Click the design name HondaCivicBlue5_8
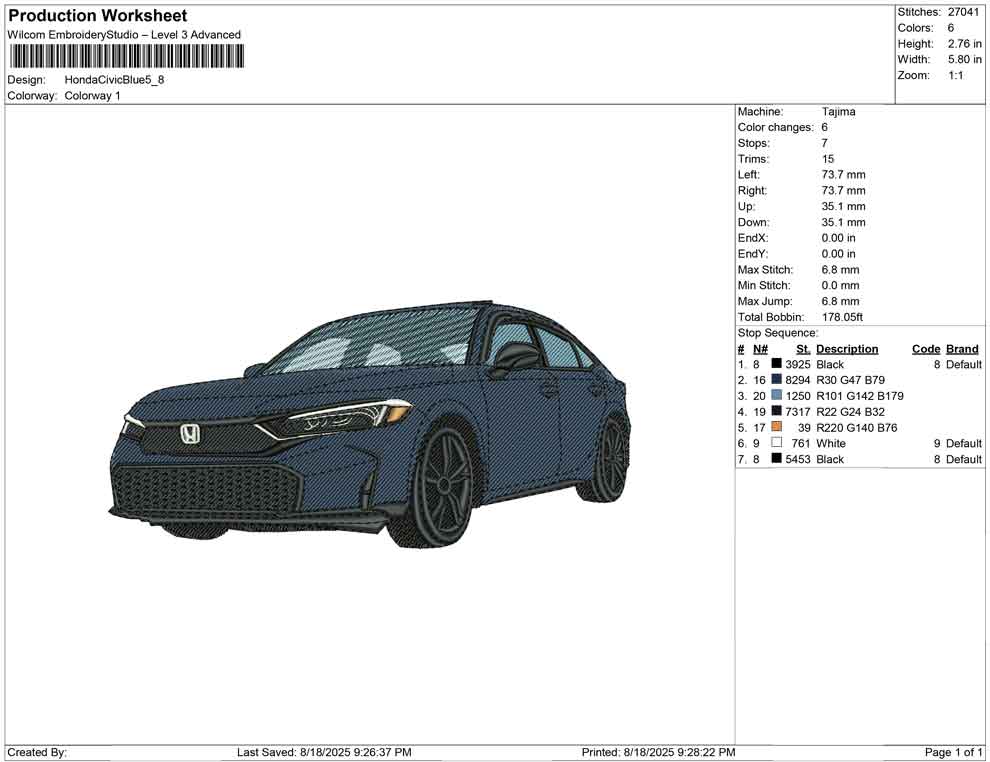The width and height of the screenshot is (990, 762). click(x=114, y=80)
